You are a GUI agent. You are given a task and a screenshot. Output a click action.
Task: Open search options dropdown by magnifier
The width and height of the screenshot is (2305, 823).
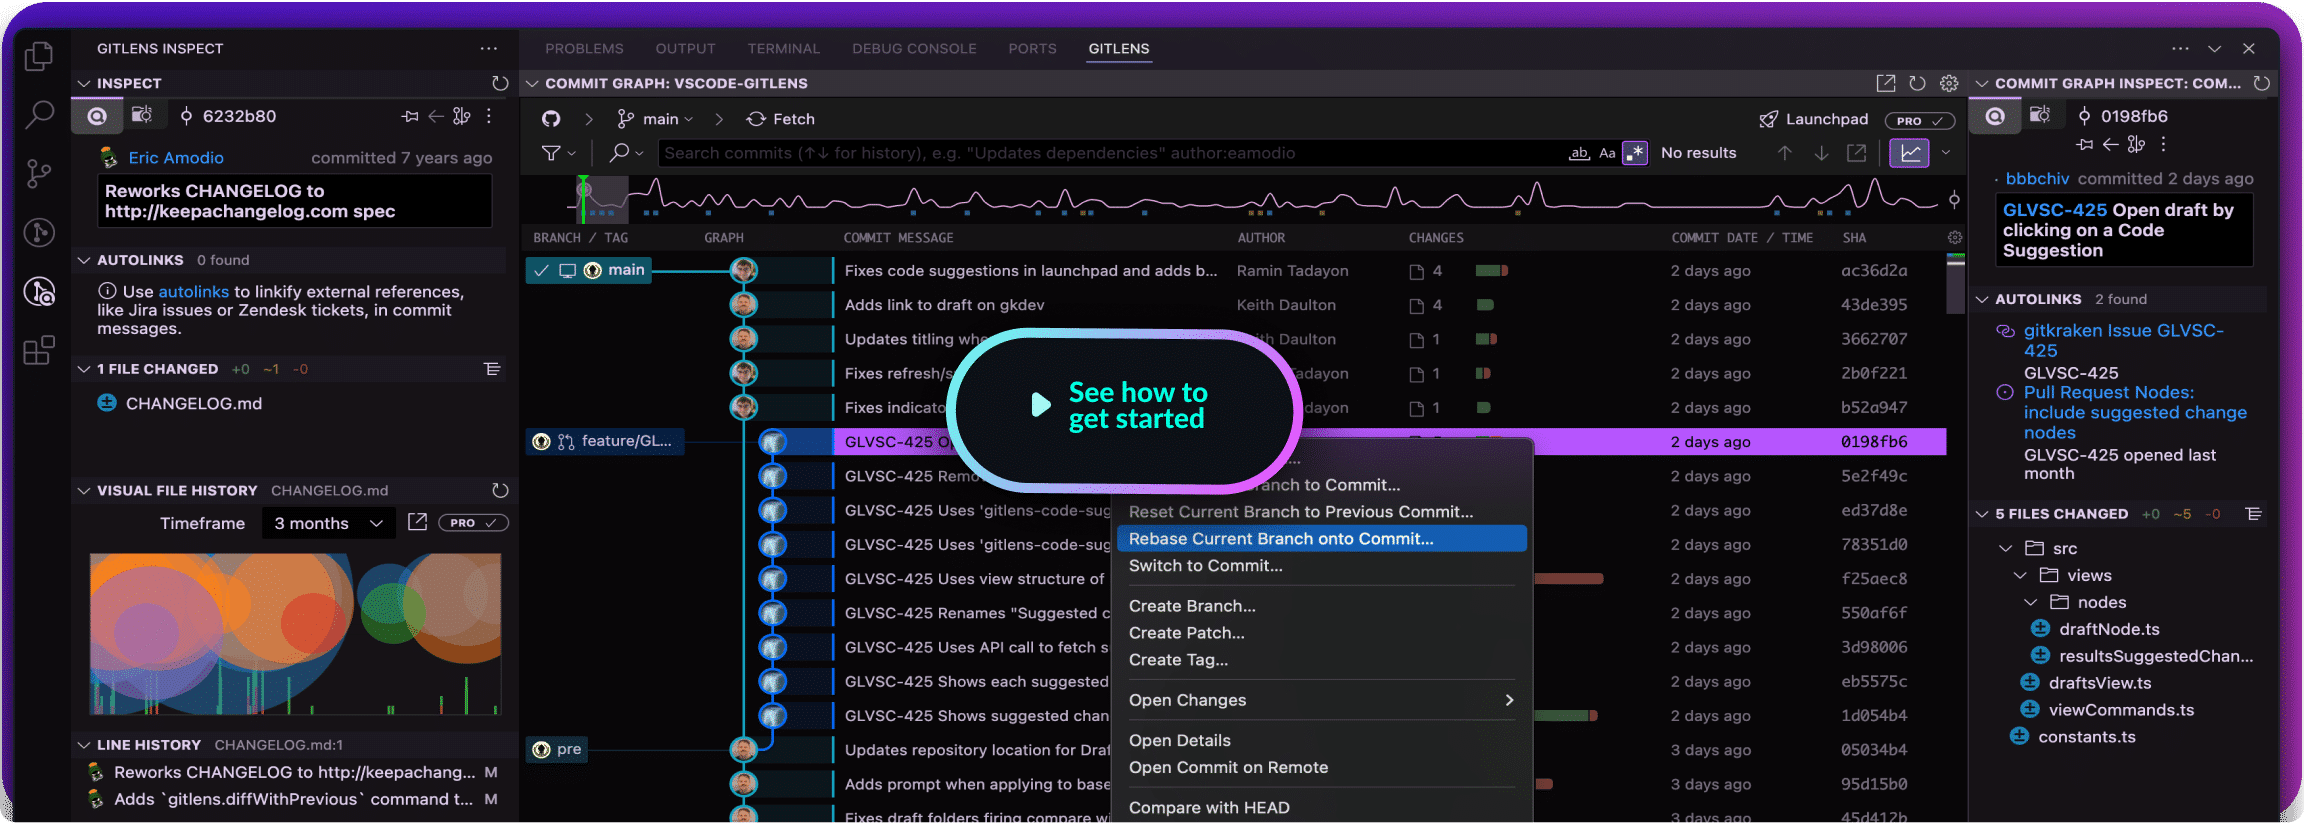point(626,153)
